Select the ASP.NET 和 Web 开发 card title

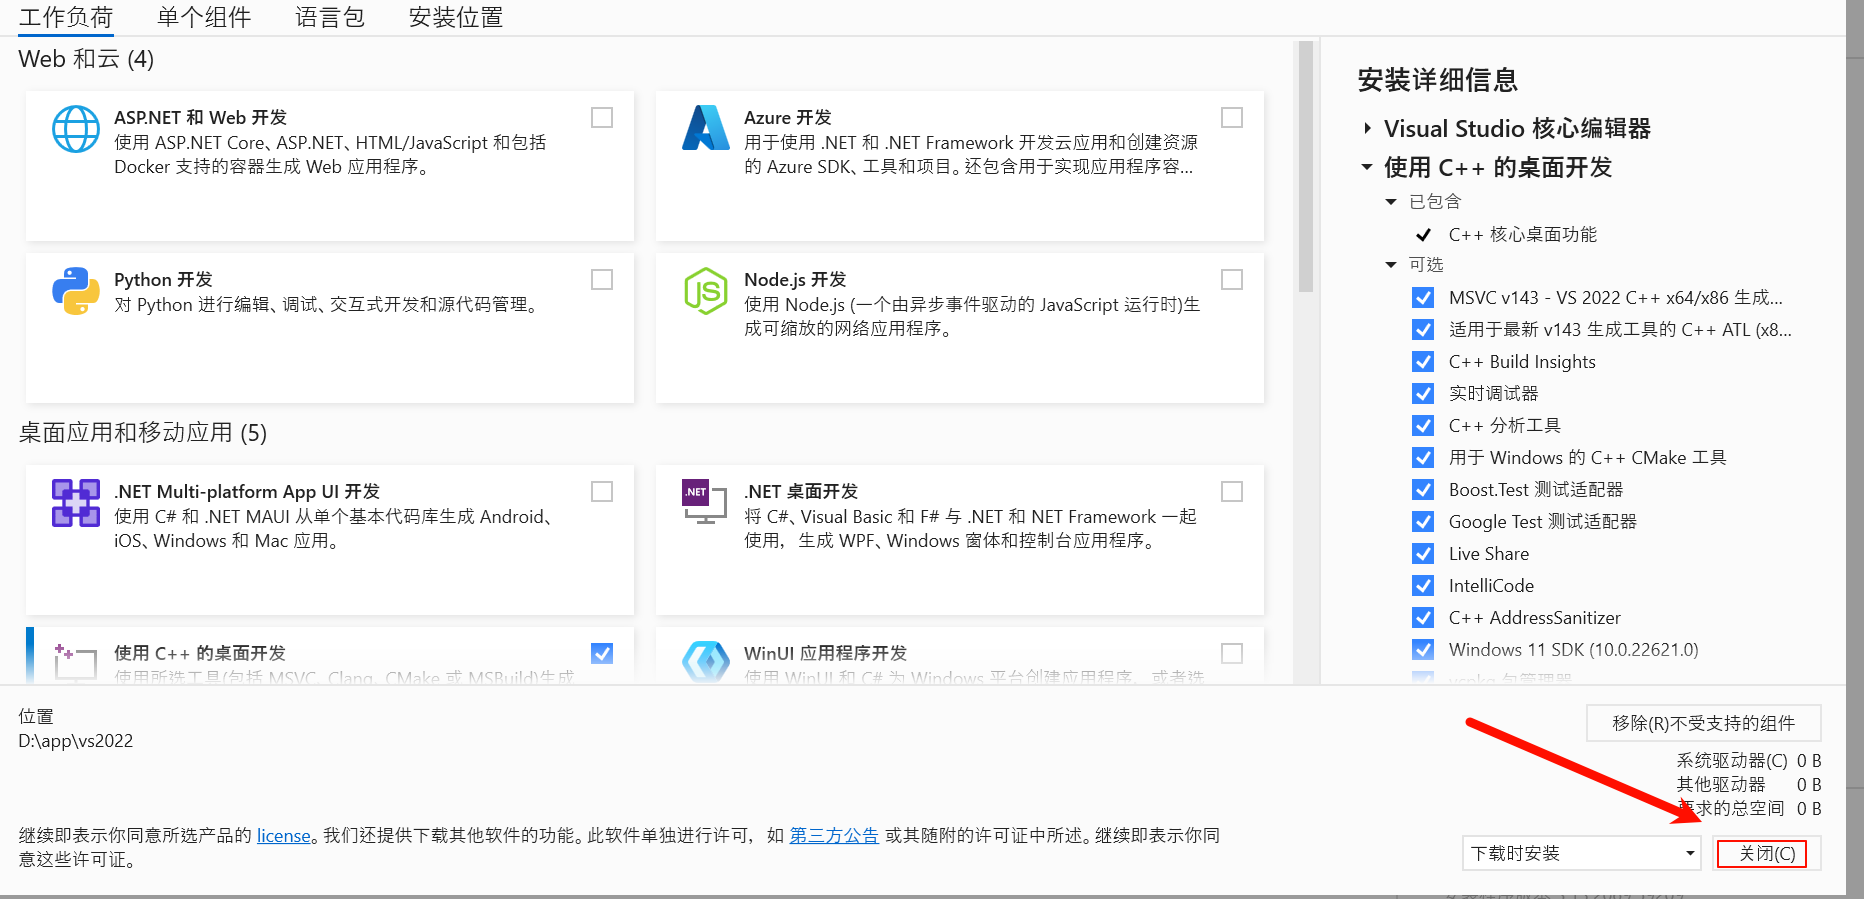[200, 118]
